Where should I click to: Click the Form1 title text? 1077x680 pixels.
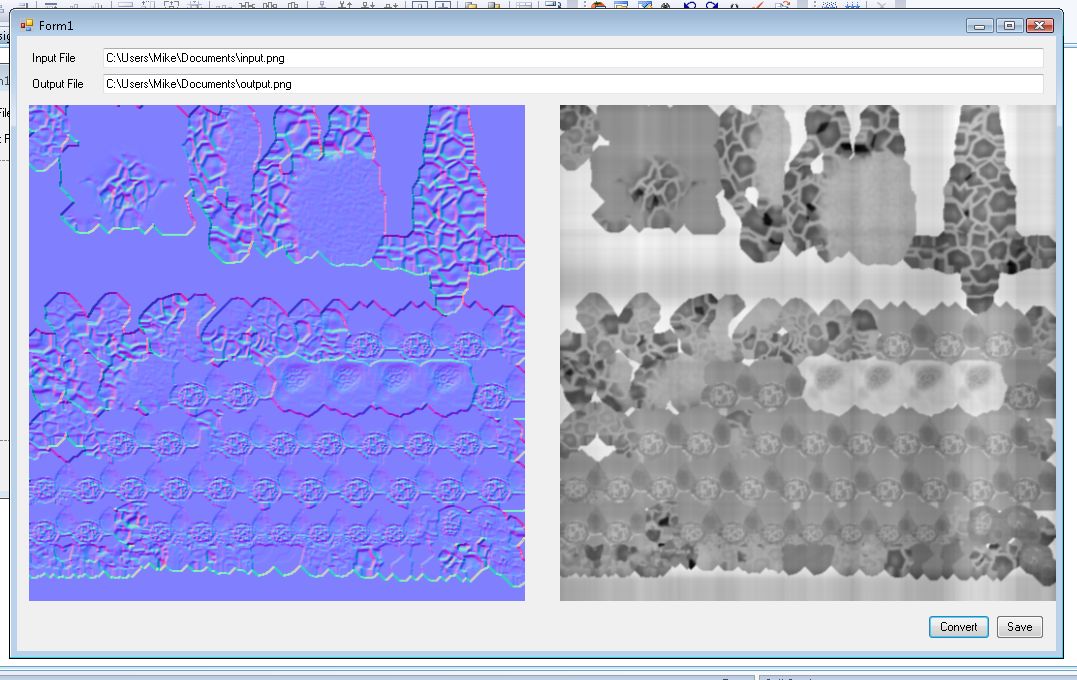[x=56, y=25]
